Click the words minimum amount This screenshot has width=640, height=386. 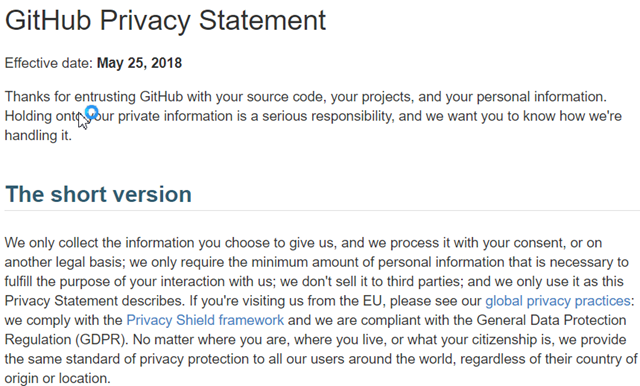click(305, 262)
